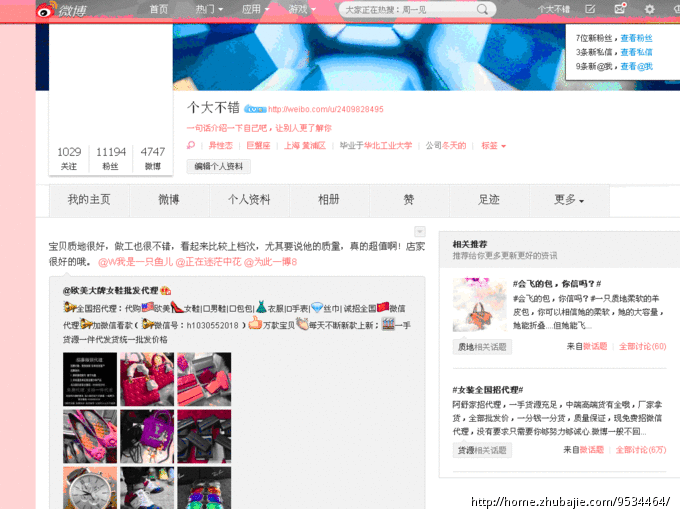The image size is (680, 509).
Task: Open @欧美大牌女鞋批发代理 author link
Action: 110,290
